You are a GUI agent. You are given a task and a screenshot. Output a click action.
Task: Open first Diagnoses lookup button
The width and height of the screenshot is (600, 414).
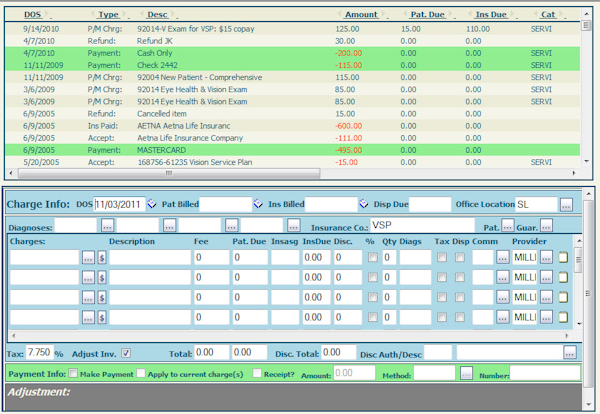coord(108,225)
